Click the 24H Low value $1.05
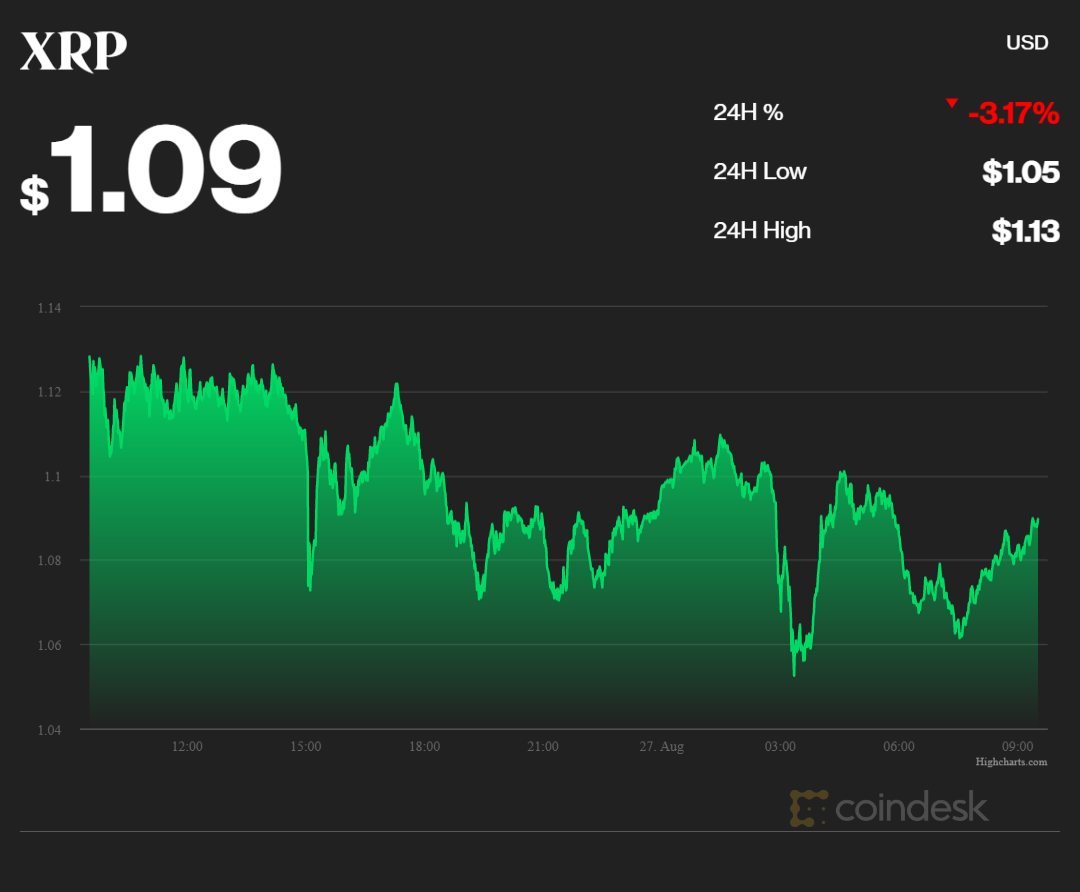Viewport: 1080px width, 892px height. coord(1020,172)
